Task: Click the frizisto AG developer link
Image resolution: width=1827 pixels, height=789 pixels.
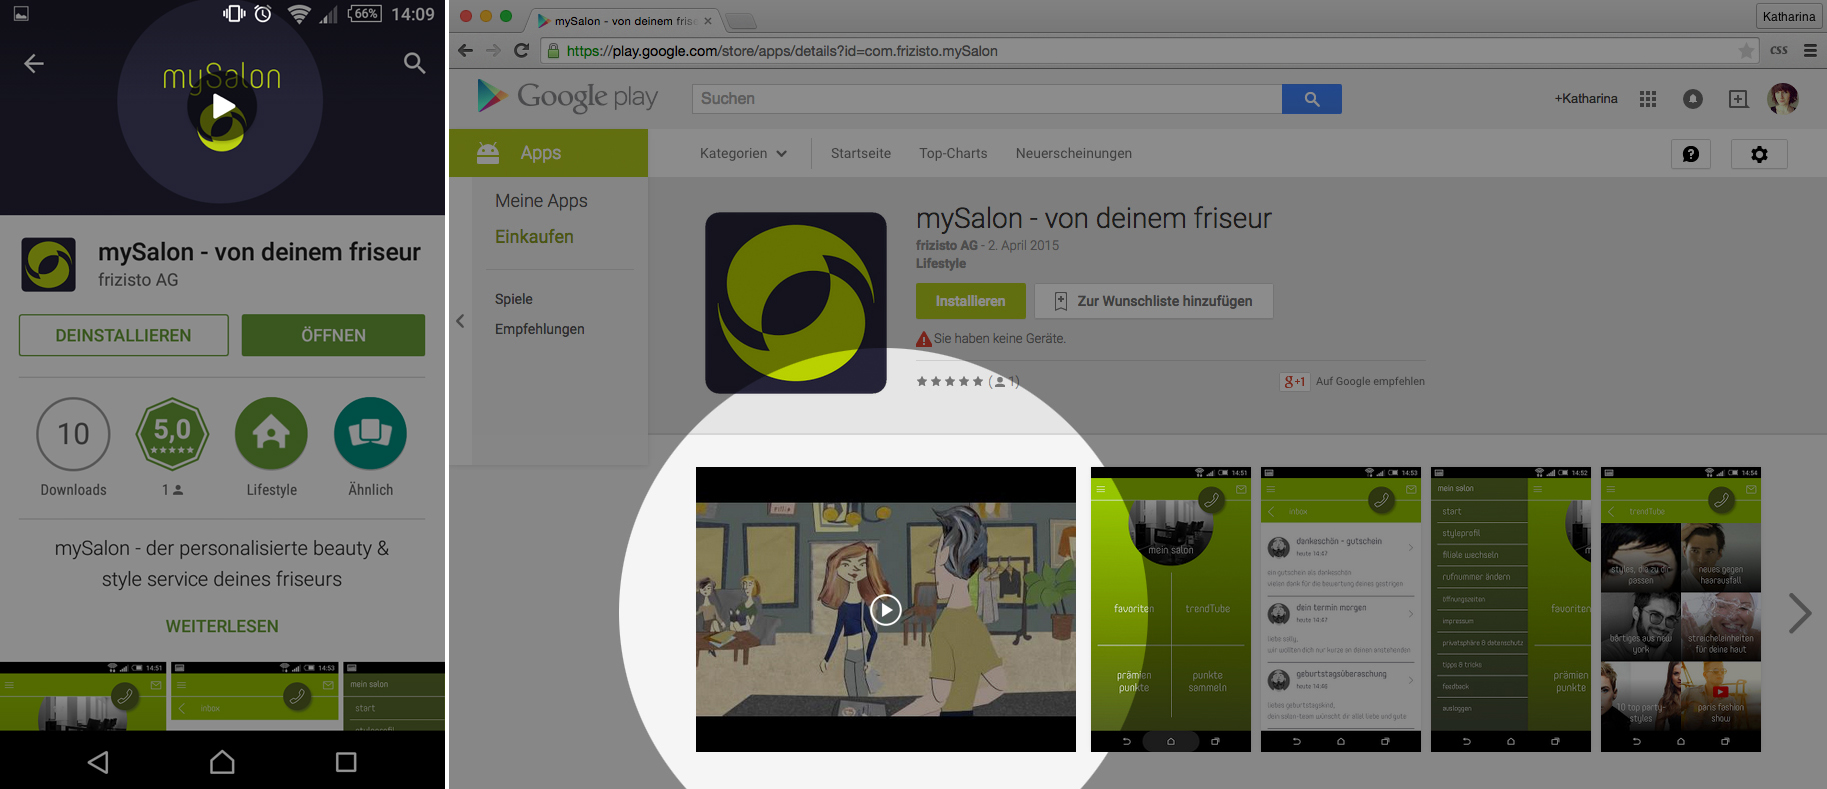Action: (947, 245)
